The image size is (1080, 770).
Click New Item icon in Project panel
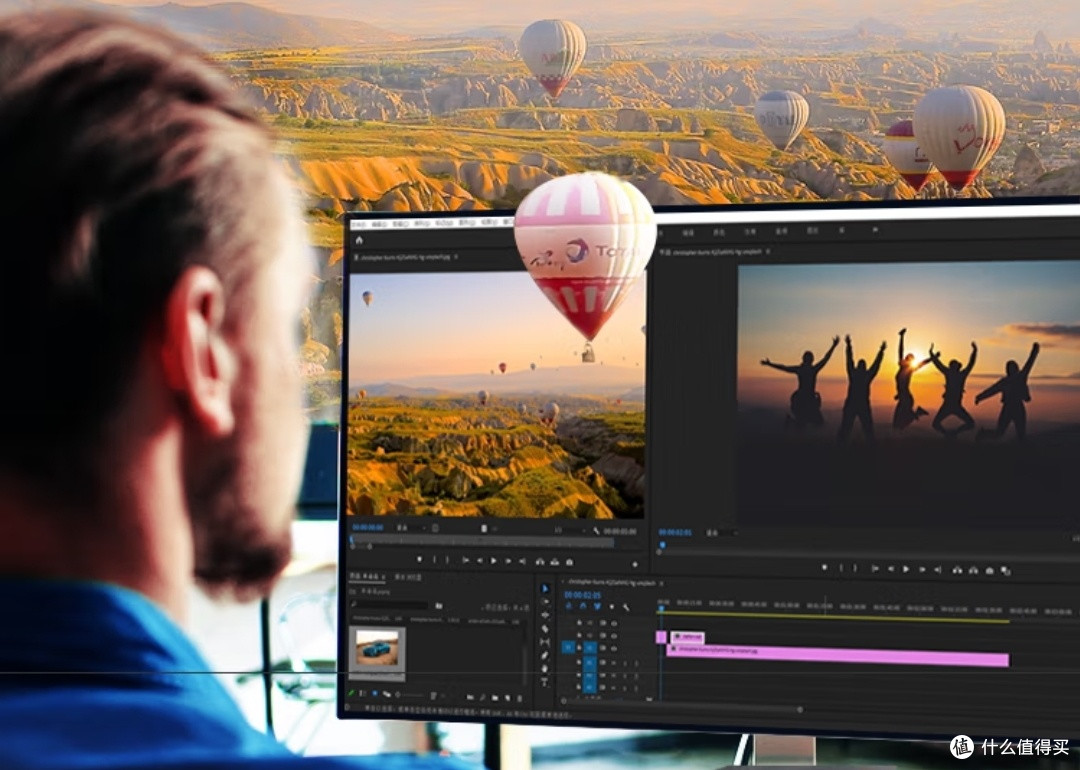coord(507,698)
